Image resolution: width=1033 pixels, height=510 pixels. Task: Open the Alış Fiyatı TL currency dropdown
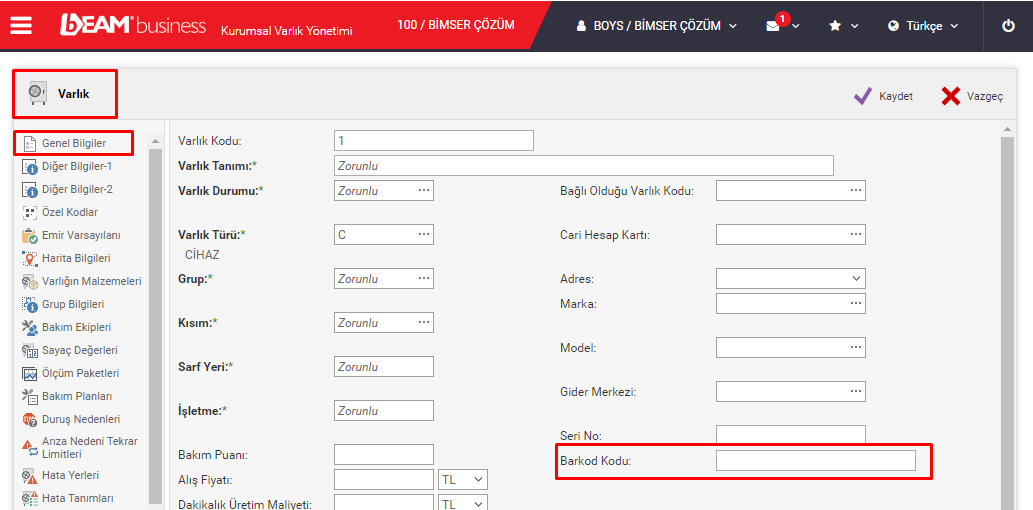(x=463, y=480)
